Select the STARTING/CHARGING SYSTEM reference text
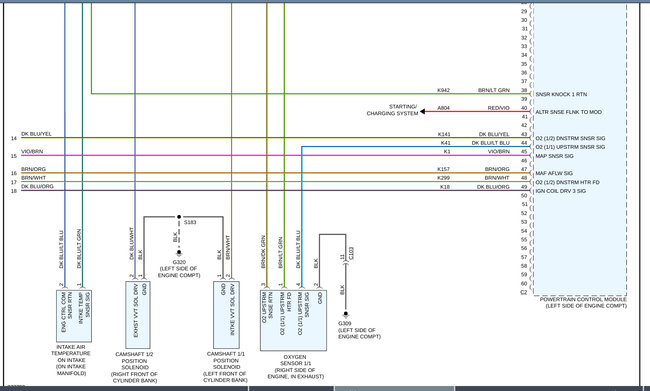650x391 pixels. coord(392,110)
